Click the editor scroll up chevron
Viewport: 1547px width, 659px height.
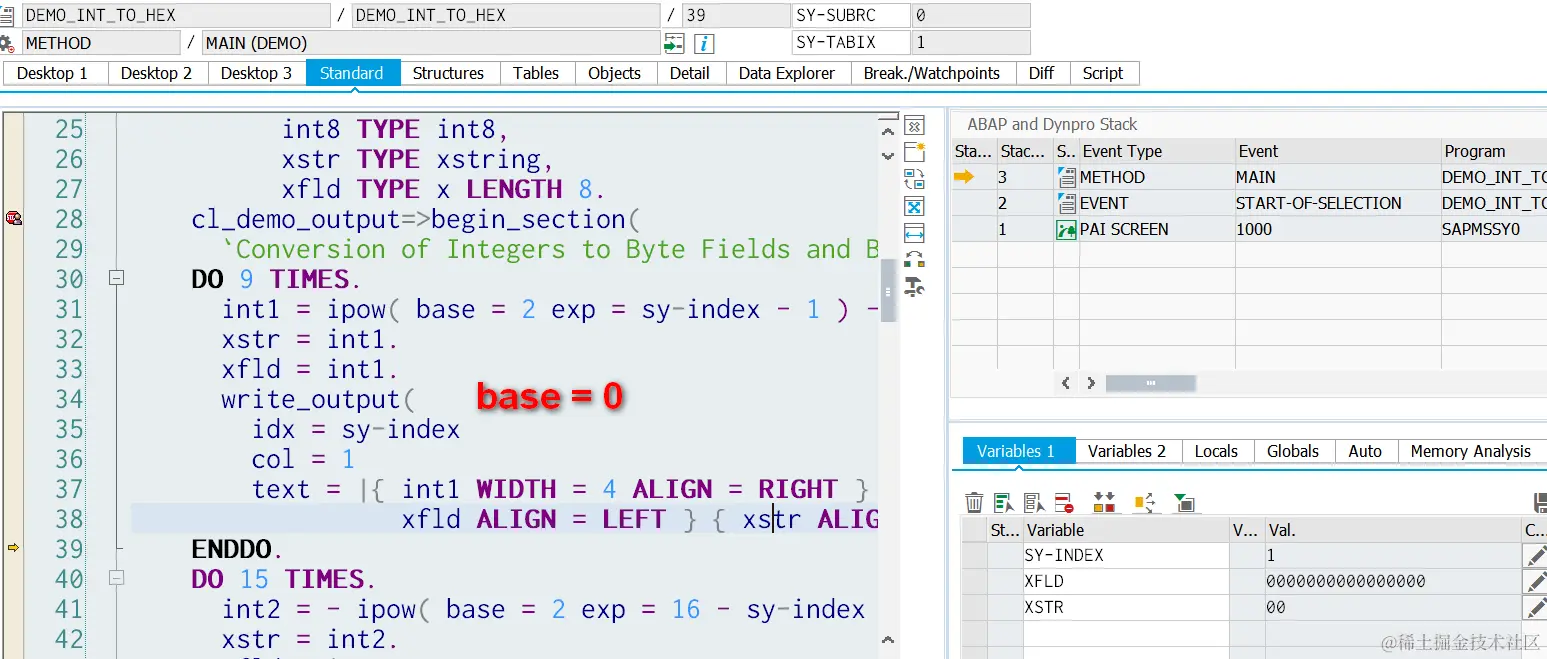pos(888,130)
